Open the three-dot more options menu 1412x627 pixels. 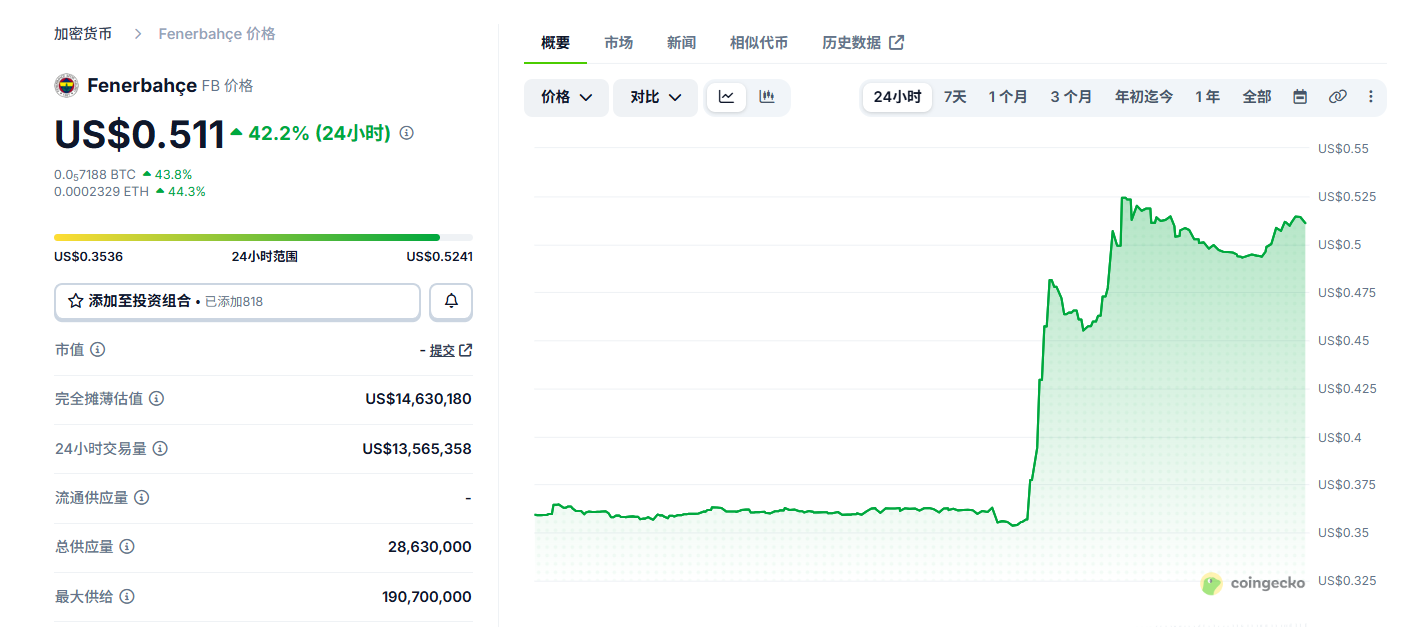(x=1371, y=97)
